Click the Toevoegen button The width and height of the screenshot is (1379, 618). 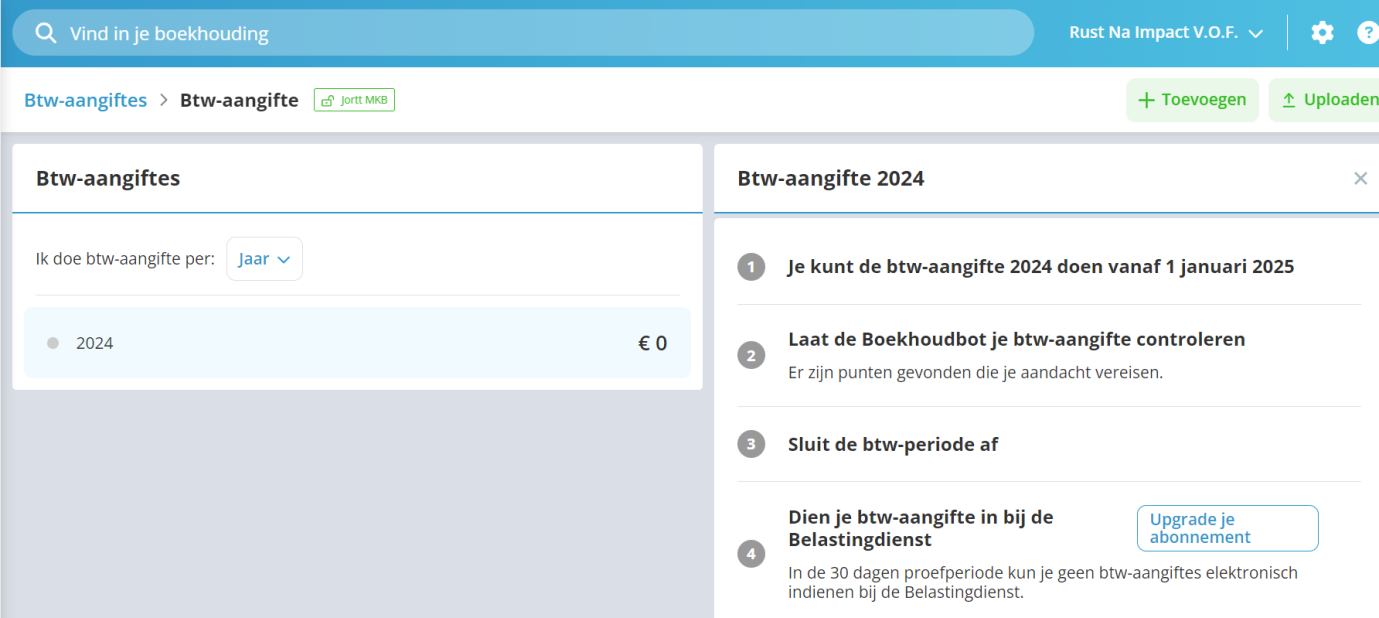[x=1192, y=100]
